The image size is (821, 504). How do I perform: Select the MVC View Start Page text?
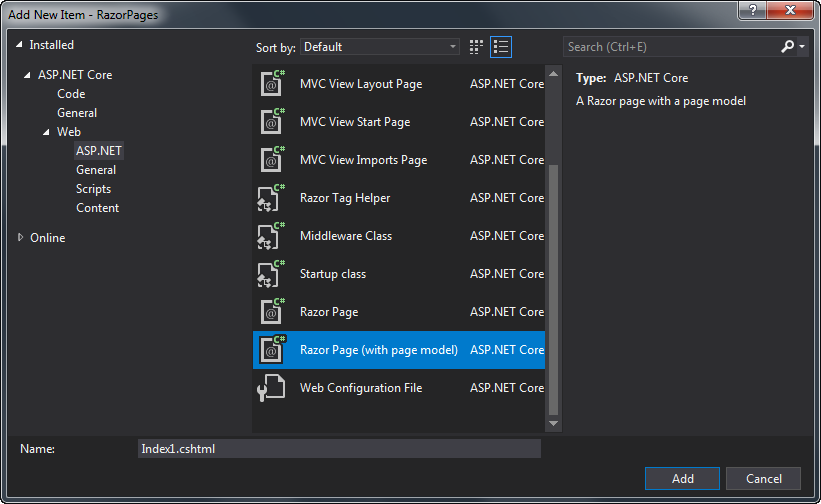(x=355, y=122)
